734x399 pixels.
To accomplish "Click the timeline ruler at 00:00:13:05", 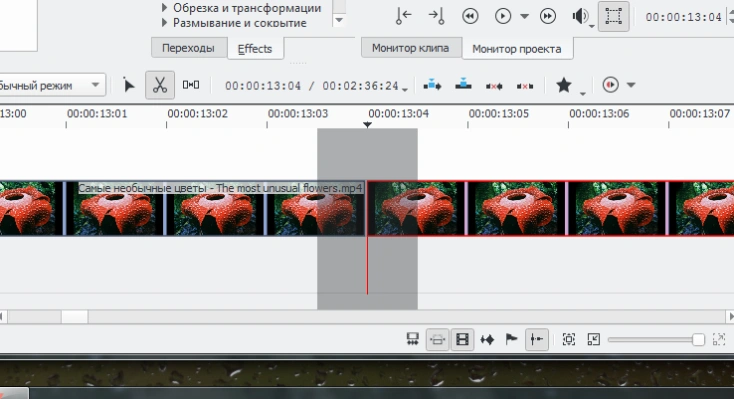I will click(x=499, y=114).
